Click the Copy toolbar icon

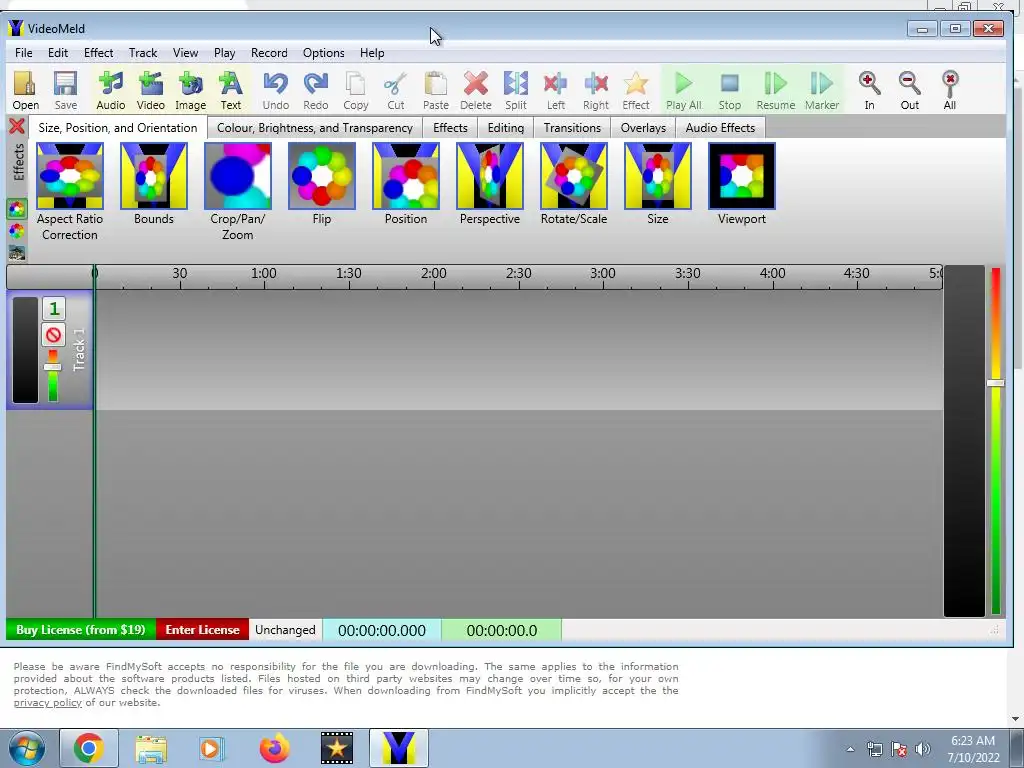(355, 90)
